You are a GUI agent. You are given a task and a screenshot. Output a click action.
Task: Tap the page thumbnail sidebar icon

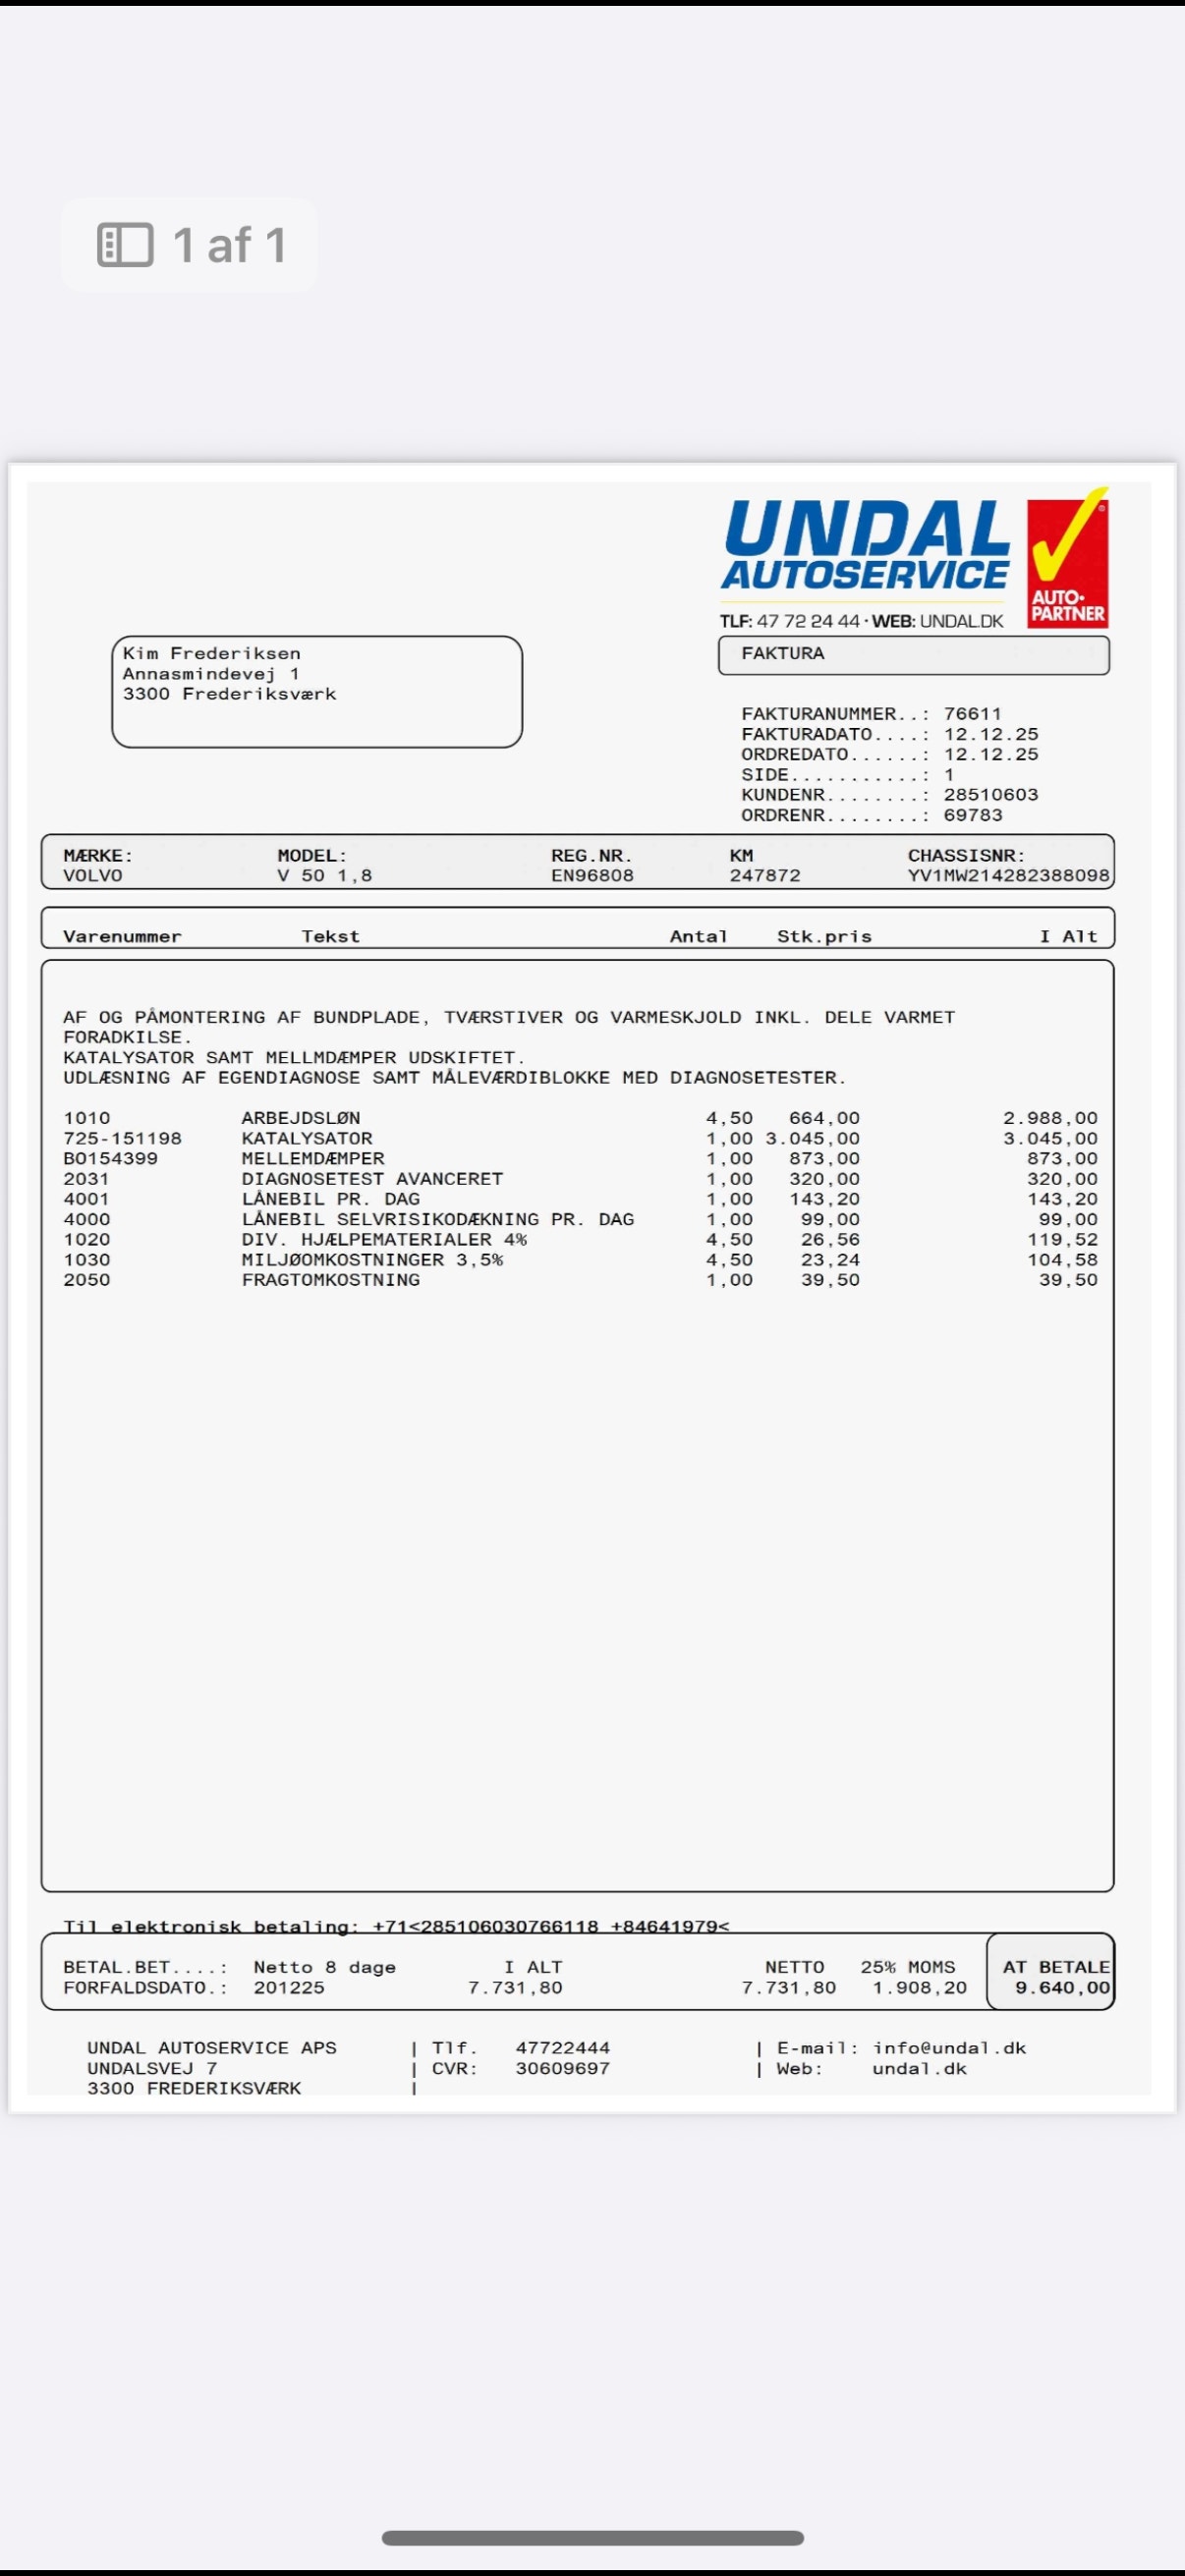(125, 245)
